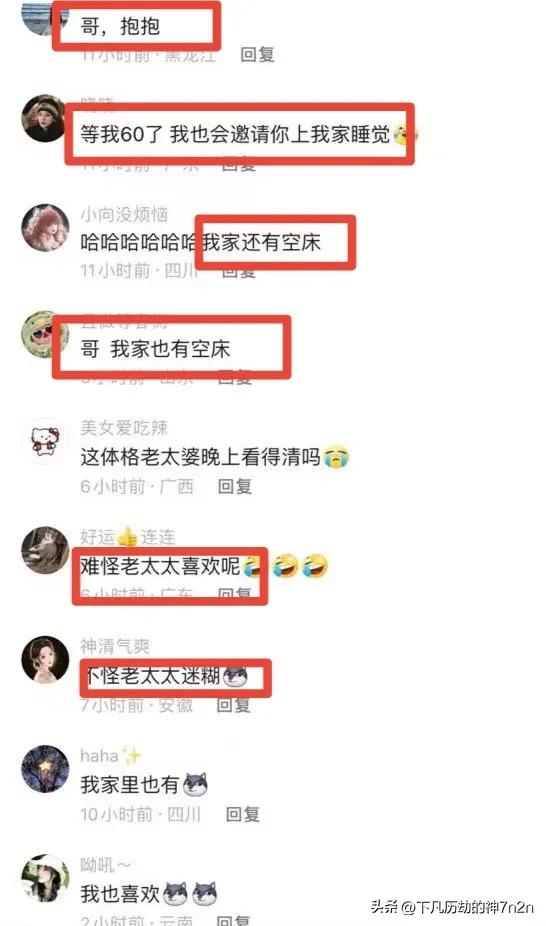Reply to the 我家里也有 comment

point(243,814)
